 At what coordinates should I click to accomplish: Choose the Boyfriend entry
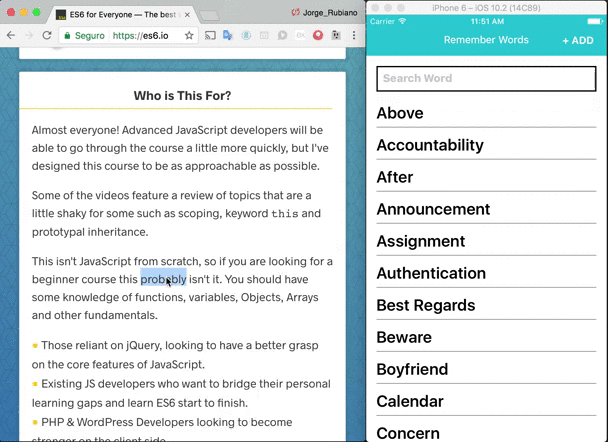coord(486,370)
